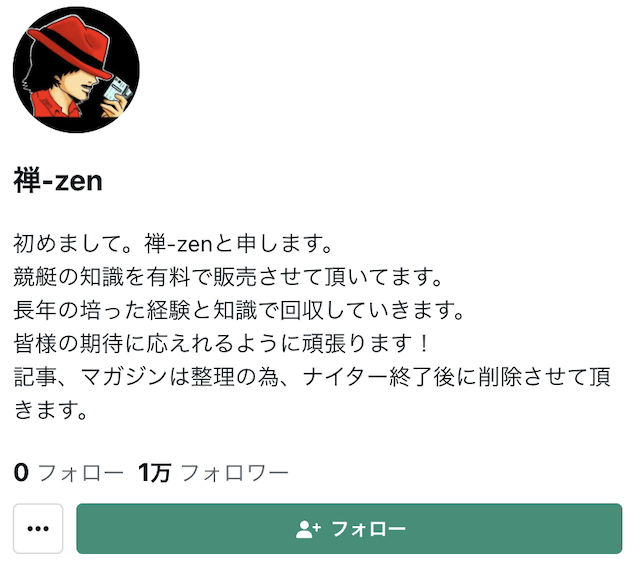Click the bio line about 競艇の知識
This screenshot has width=640, height=562.
228,277
